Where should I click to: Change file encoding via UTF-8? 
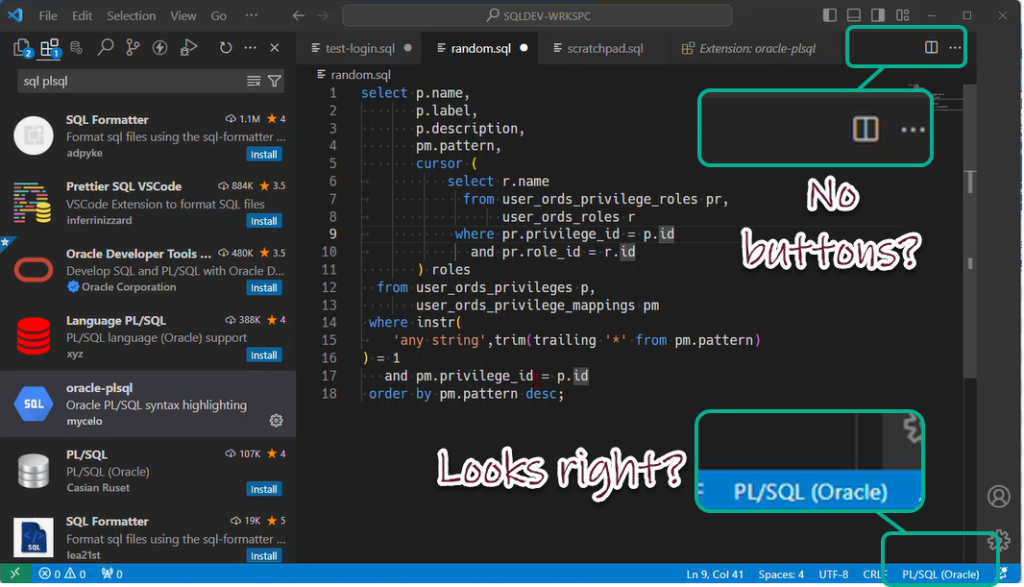coord(833,575)
